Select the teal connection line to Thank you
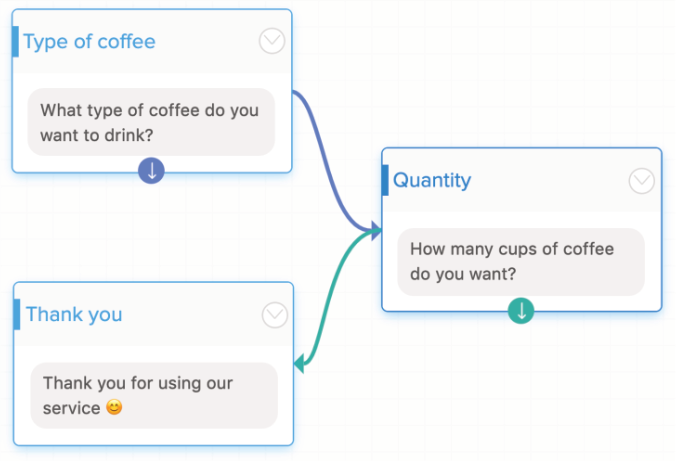 (x=329, y=292)
